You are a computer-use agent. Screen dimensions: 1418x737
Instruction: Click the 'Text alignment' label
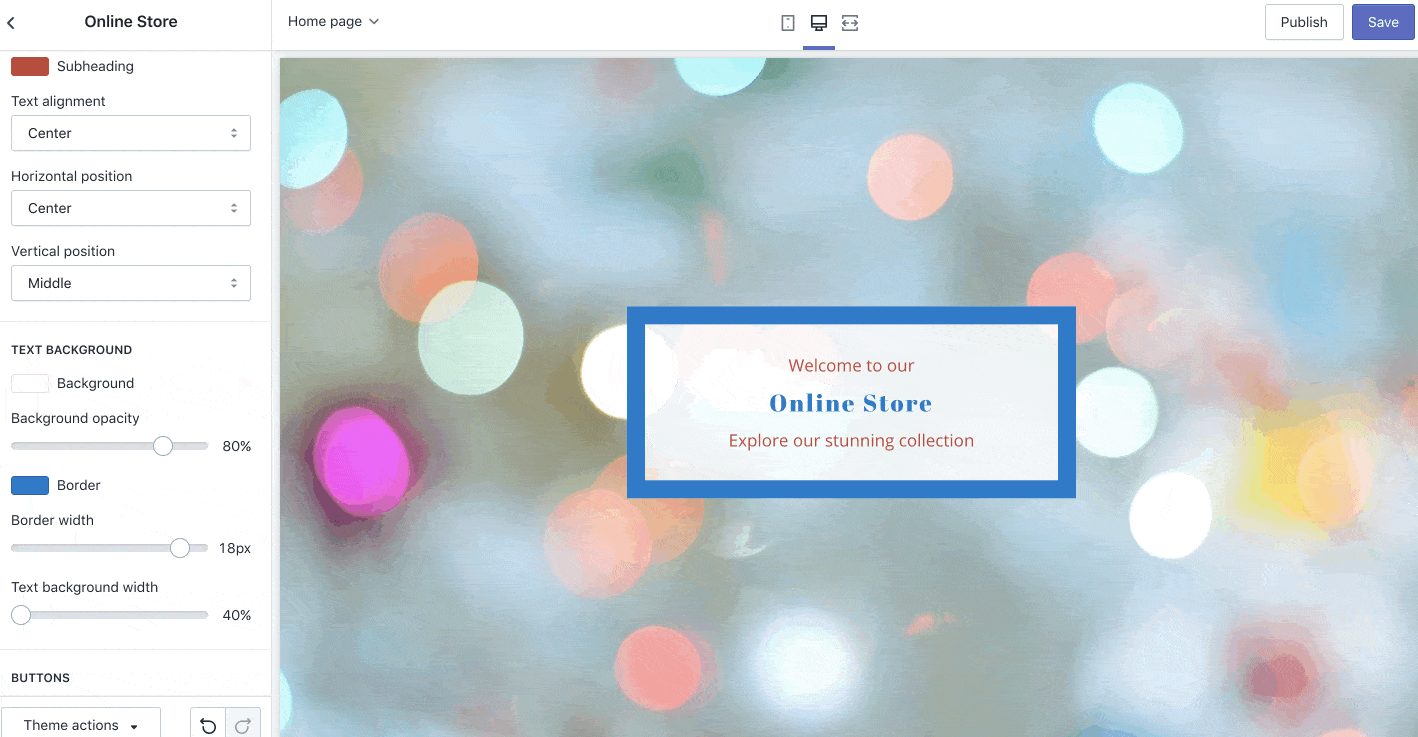point(58,101)
